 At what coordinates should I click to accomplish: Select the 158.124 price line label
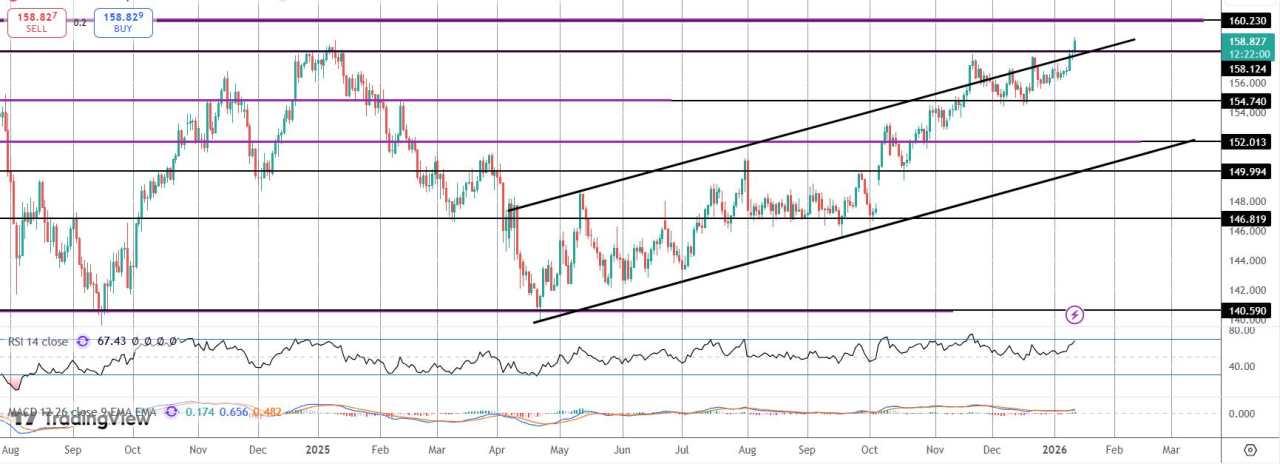(x=1247, y=68)
